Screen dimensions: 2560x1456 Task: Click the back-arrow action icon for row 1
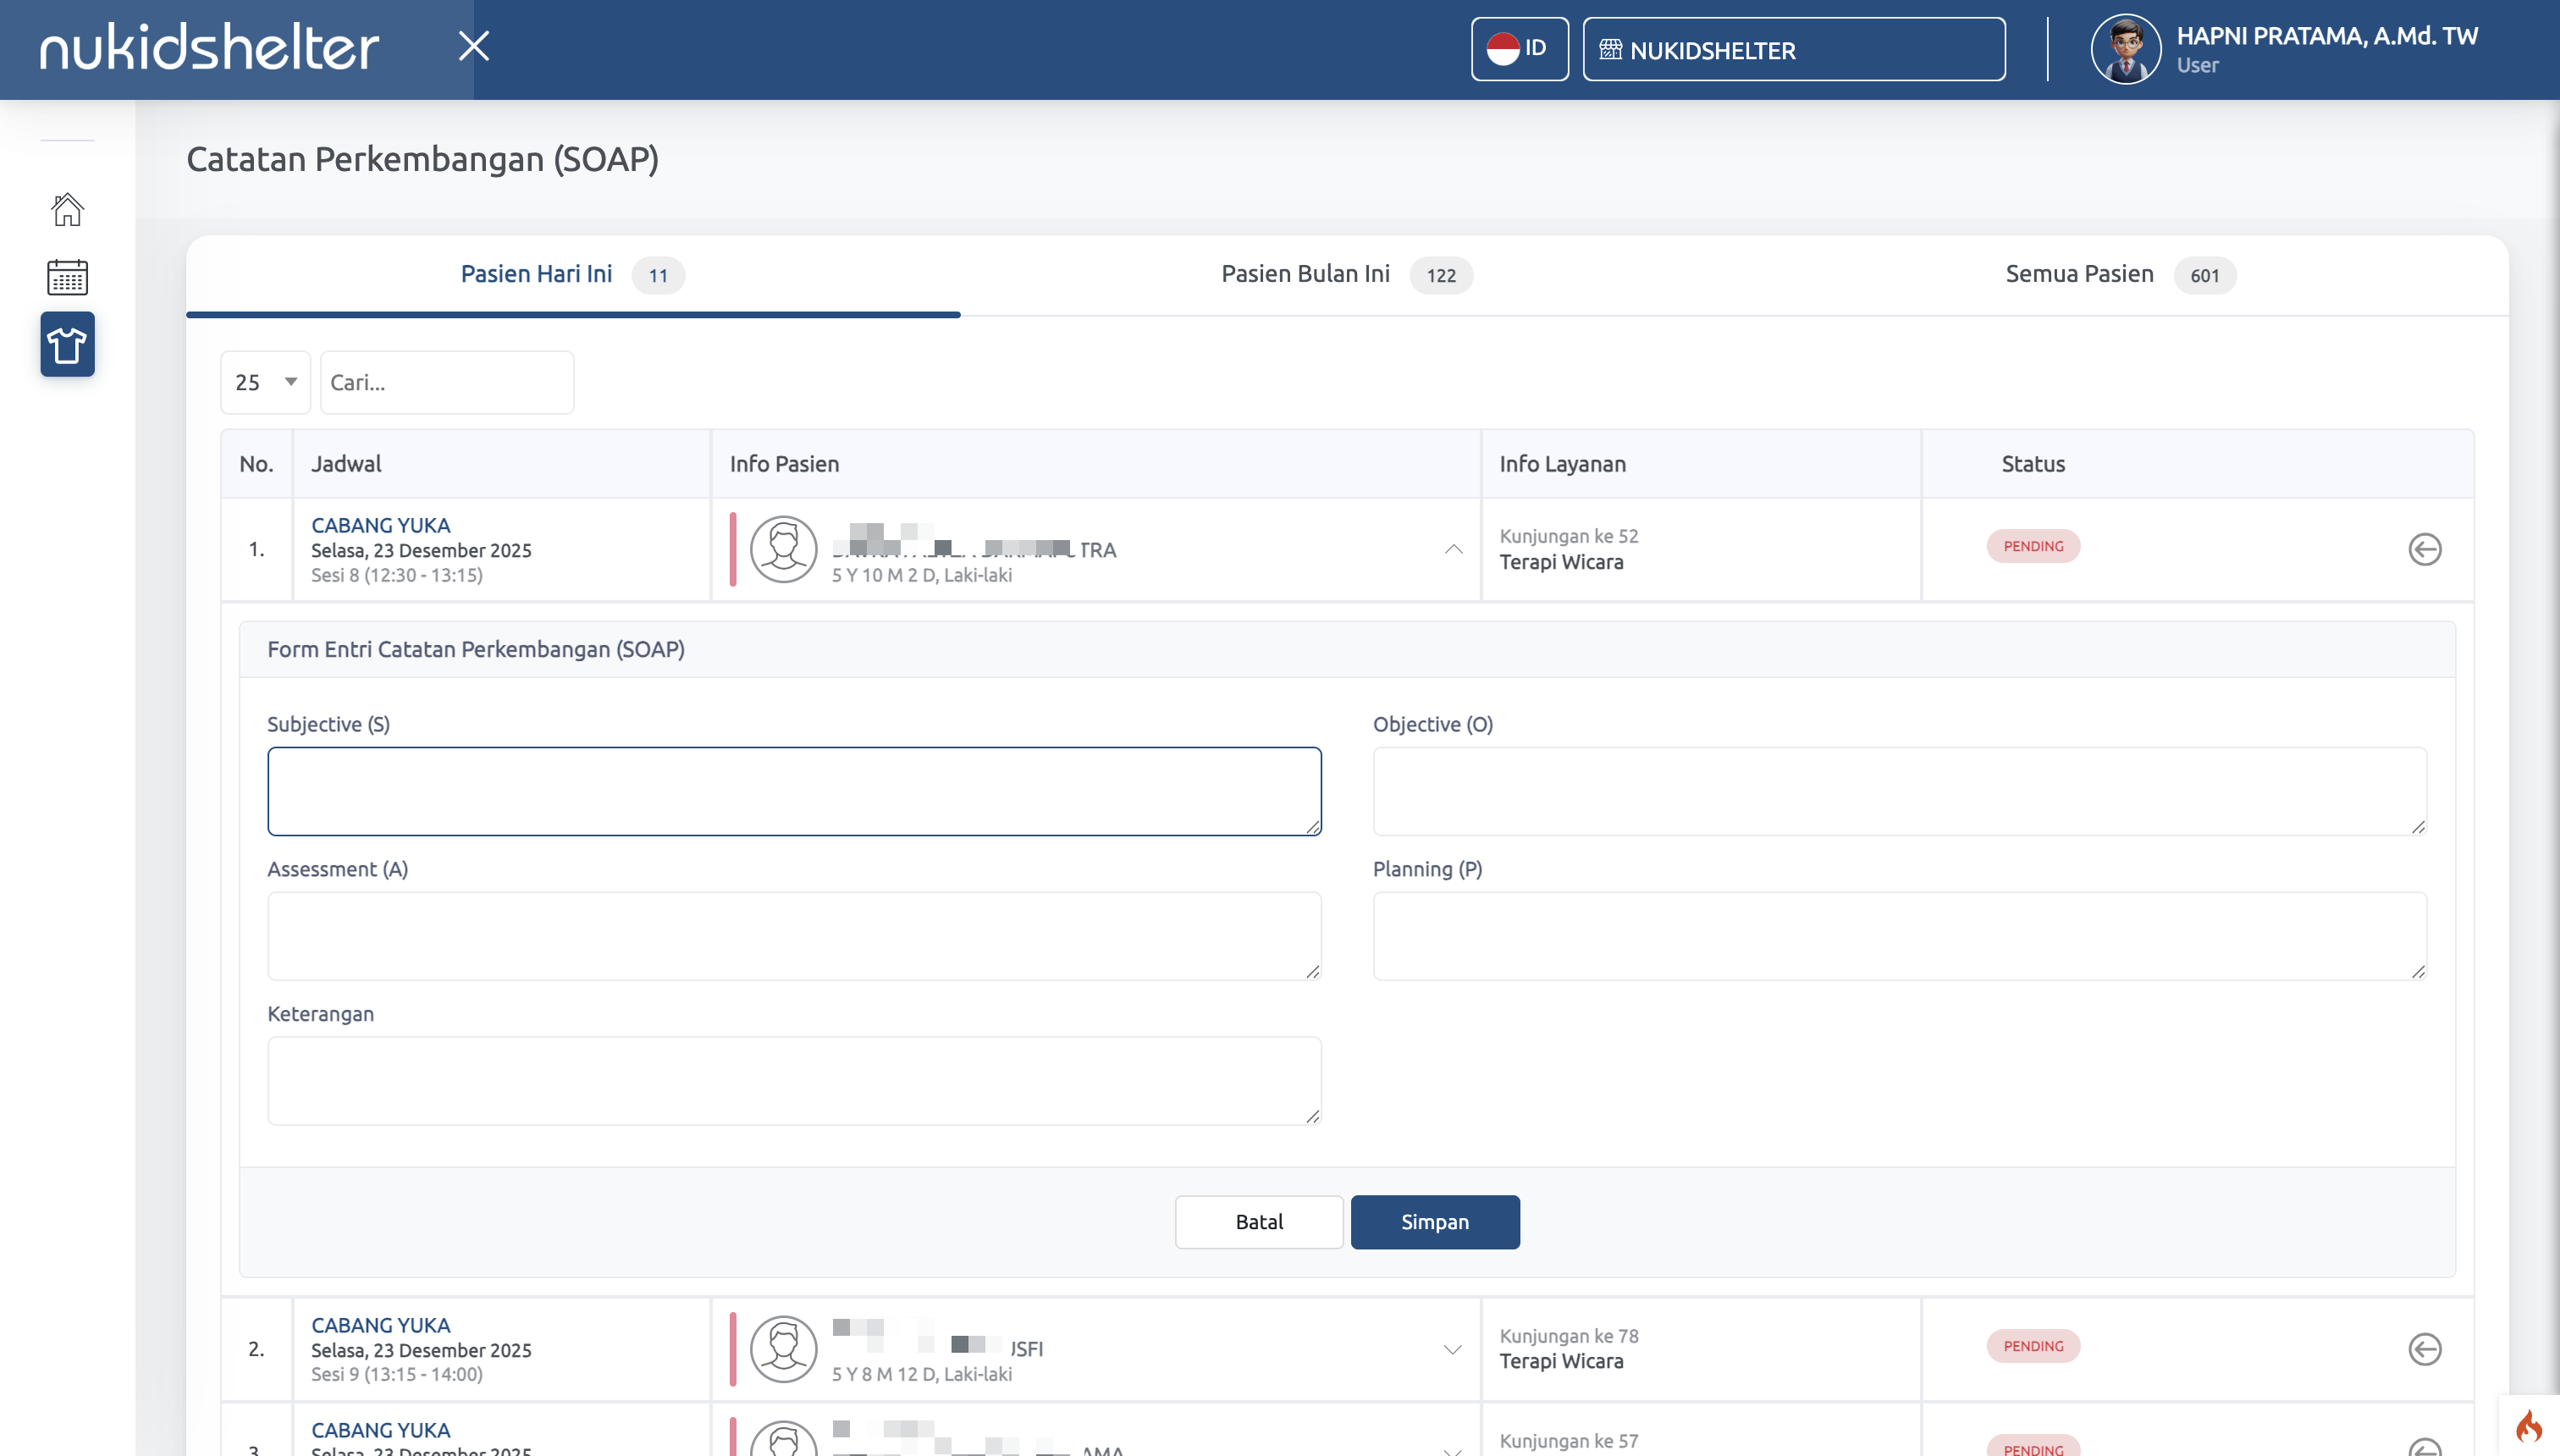click(x=2424, y=549)
